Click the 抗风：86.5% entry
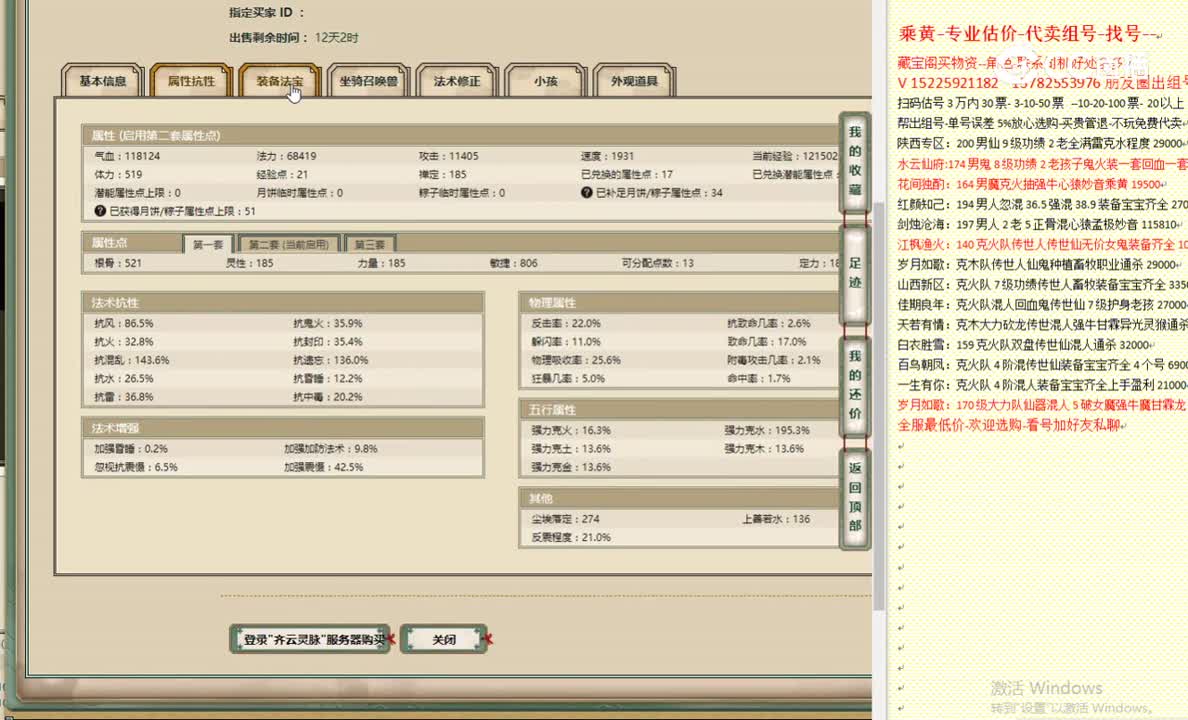Screen dimensions: 1188x720 [x=123, y=323]
